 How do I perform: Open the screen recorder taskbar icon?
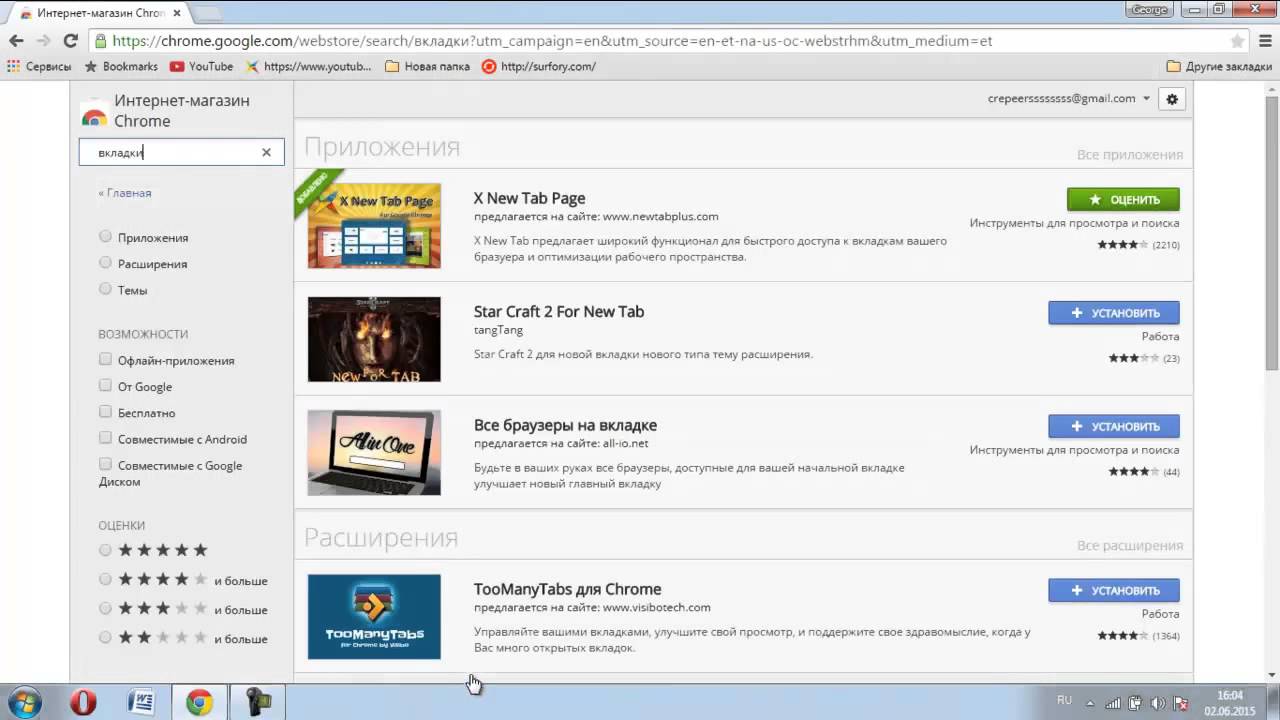257,703
